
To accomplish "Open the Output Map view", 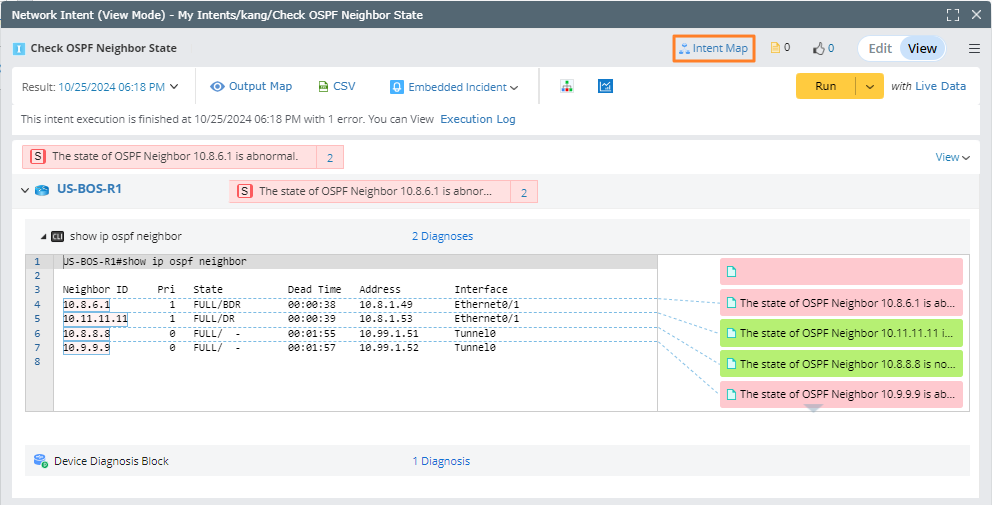I will coord(251,87).
